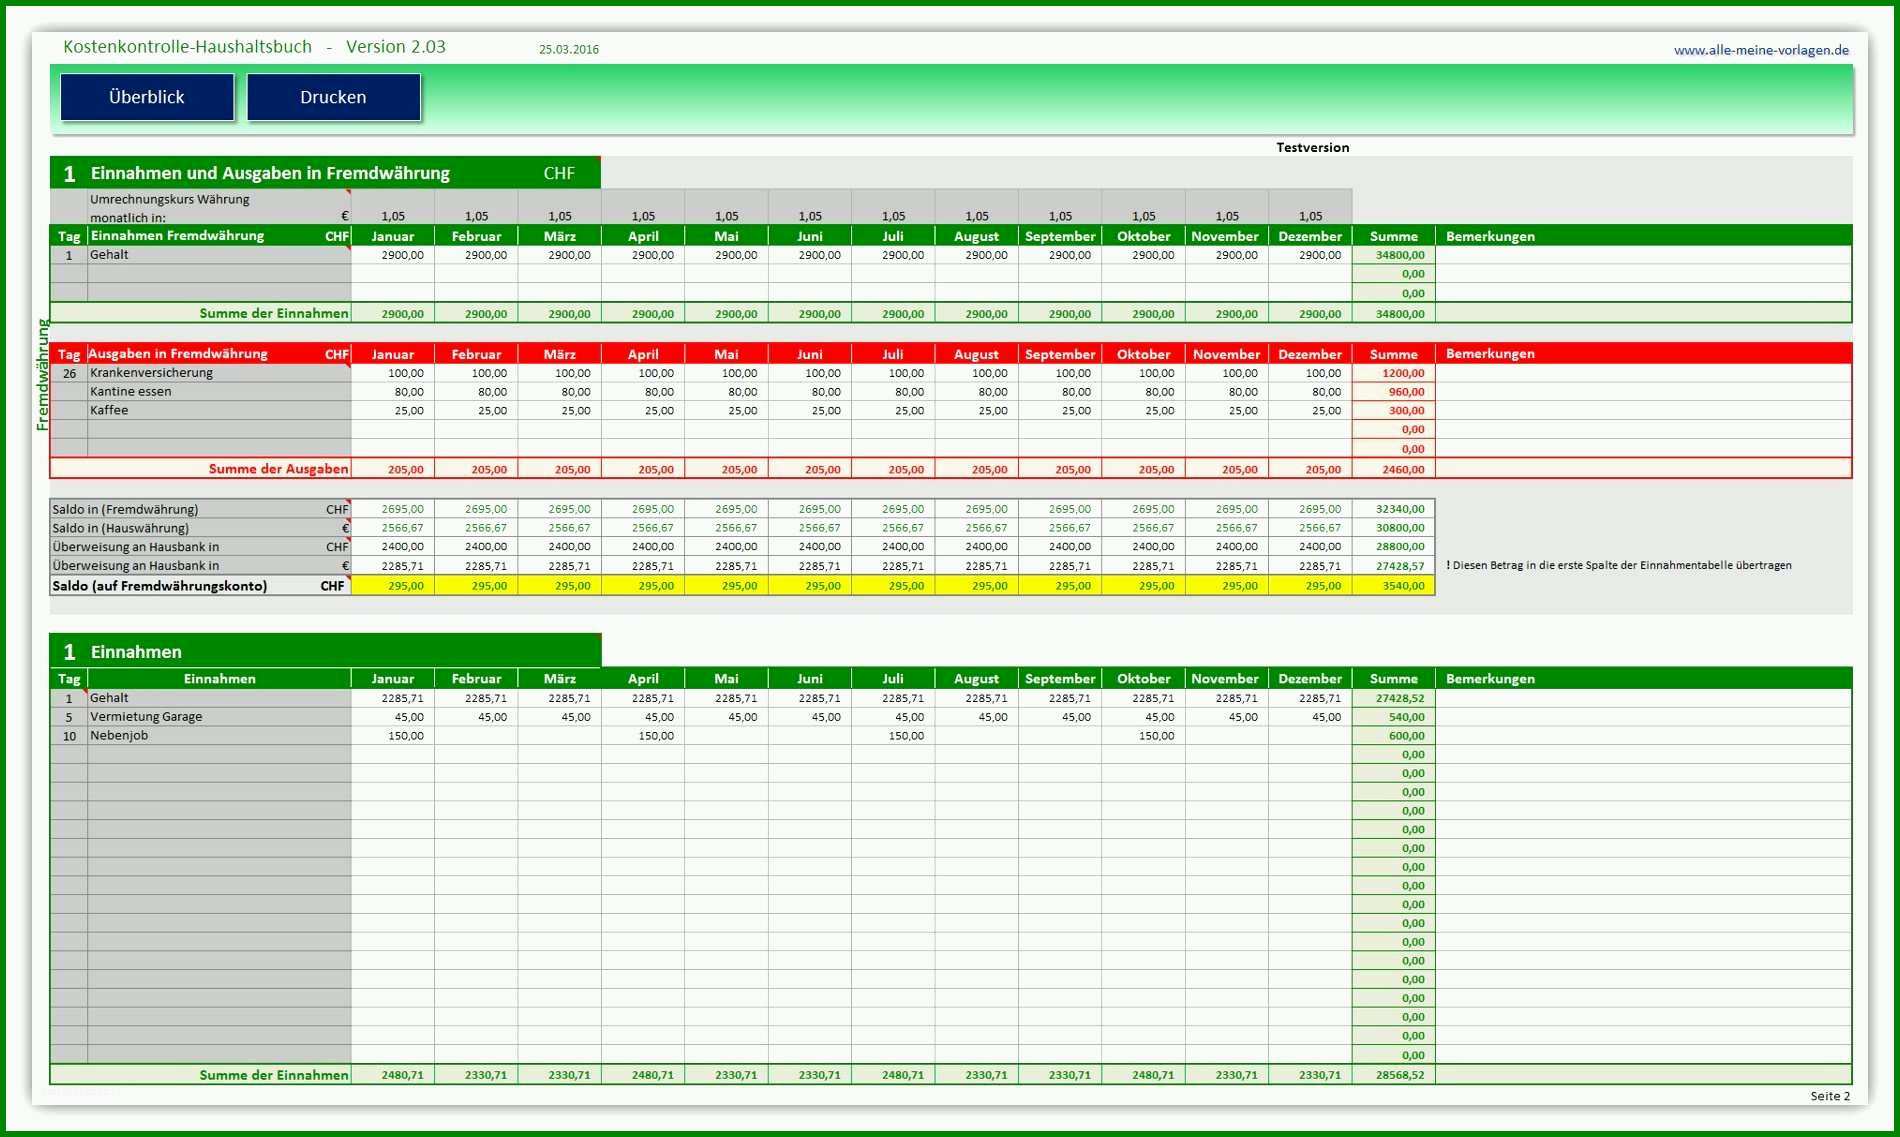Click the Tag value 26 for Krankenversicherung
The image size is (1900, 1137).
tap(69, 373)
